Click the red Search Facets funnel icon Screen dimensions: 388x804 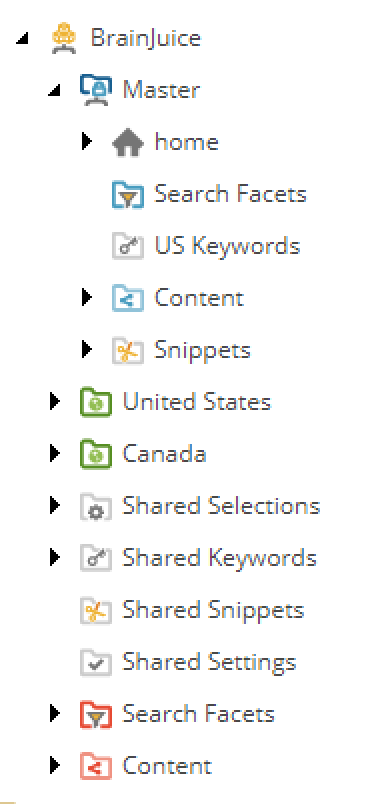click(x=95, y=714)
